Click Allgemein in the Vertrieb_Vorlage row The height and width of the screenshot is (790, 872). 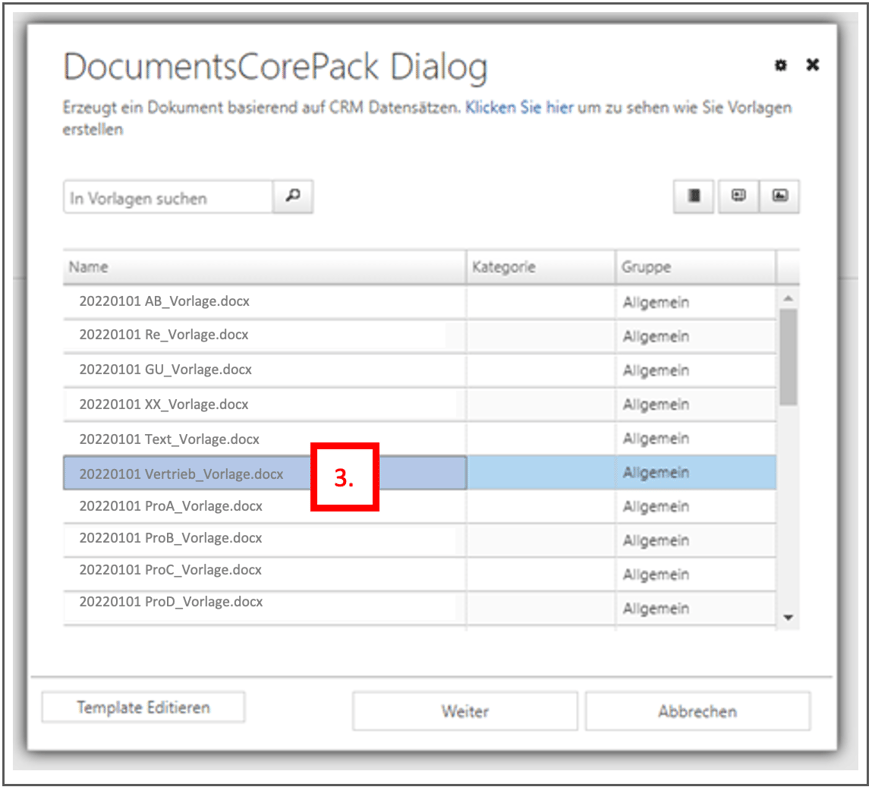pos(656,473)
